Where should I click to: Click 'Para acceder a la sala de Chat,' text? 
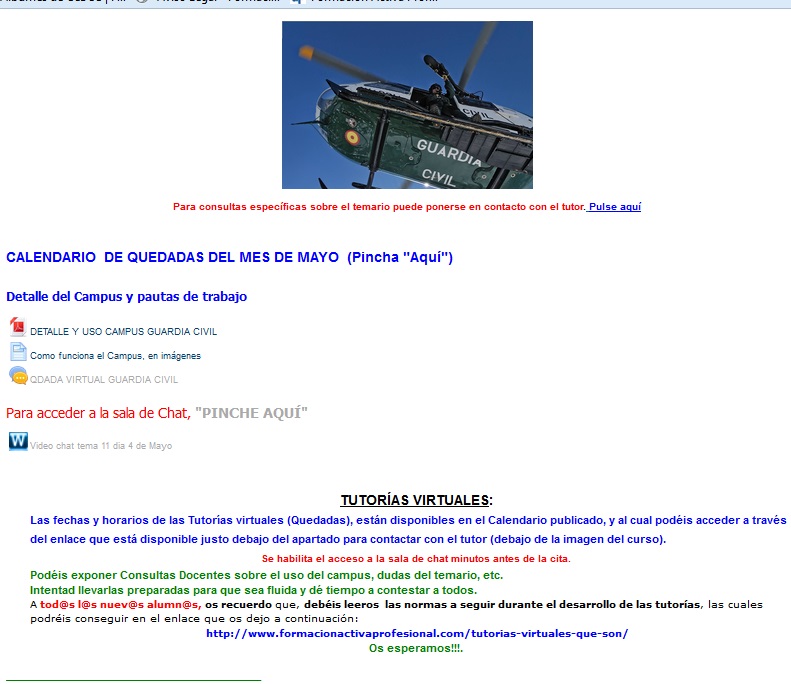coord(98,413)
